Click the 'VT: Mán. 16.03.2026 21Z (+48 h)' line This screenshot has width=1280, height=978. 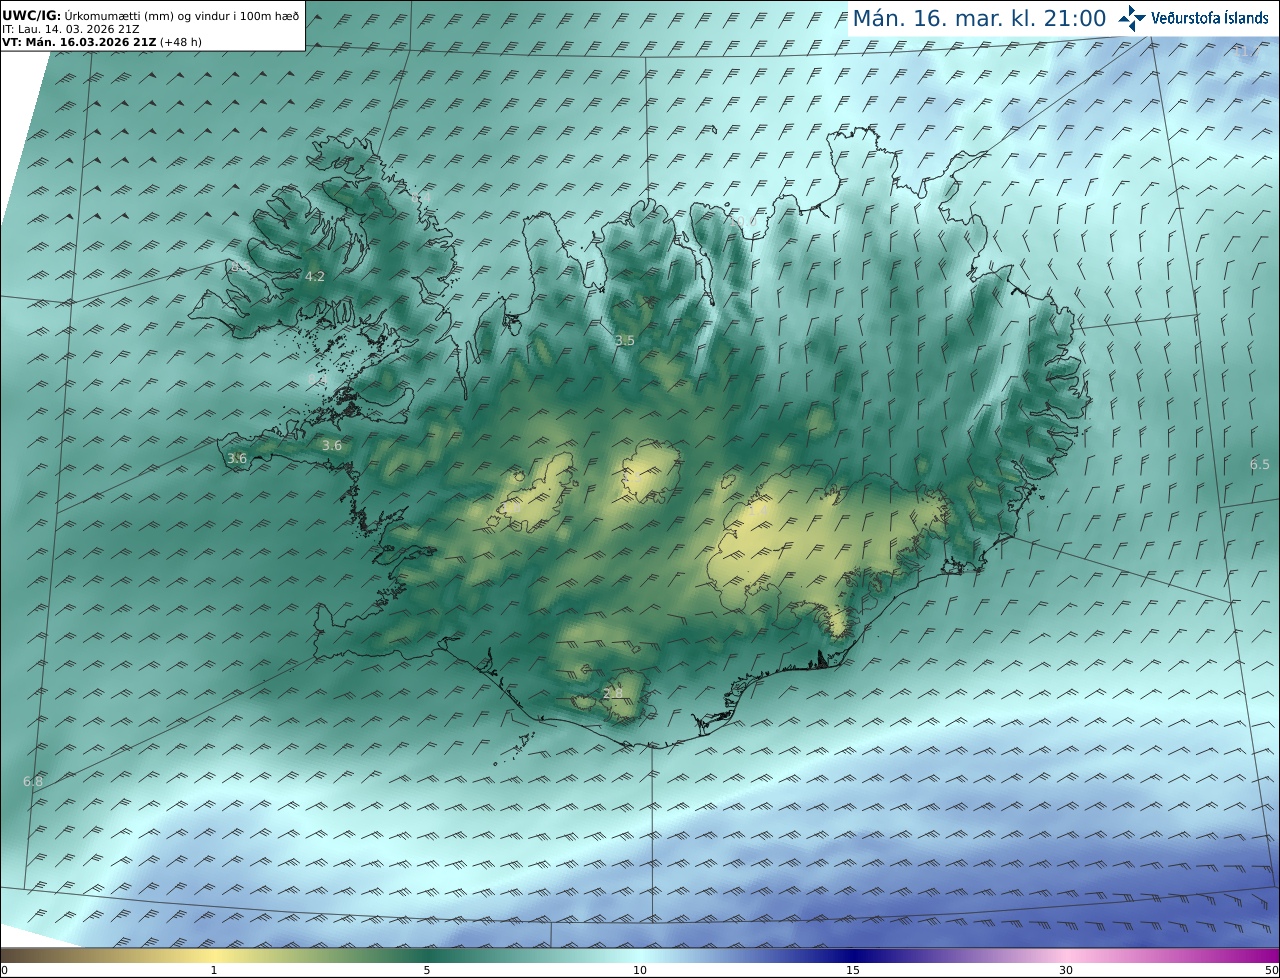pyautogui.click(x=101, y=43)
